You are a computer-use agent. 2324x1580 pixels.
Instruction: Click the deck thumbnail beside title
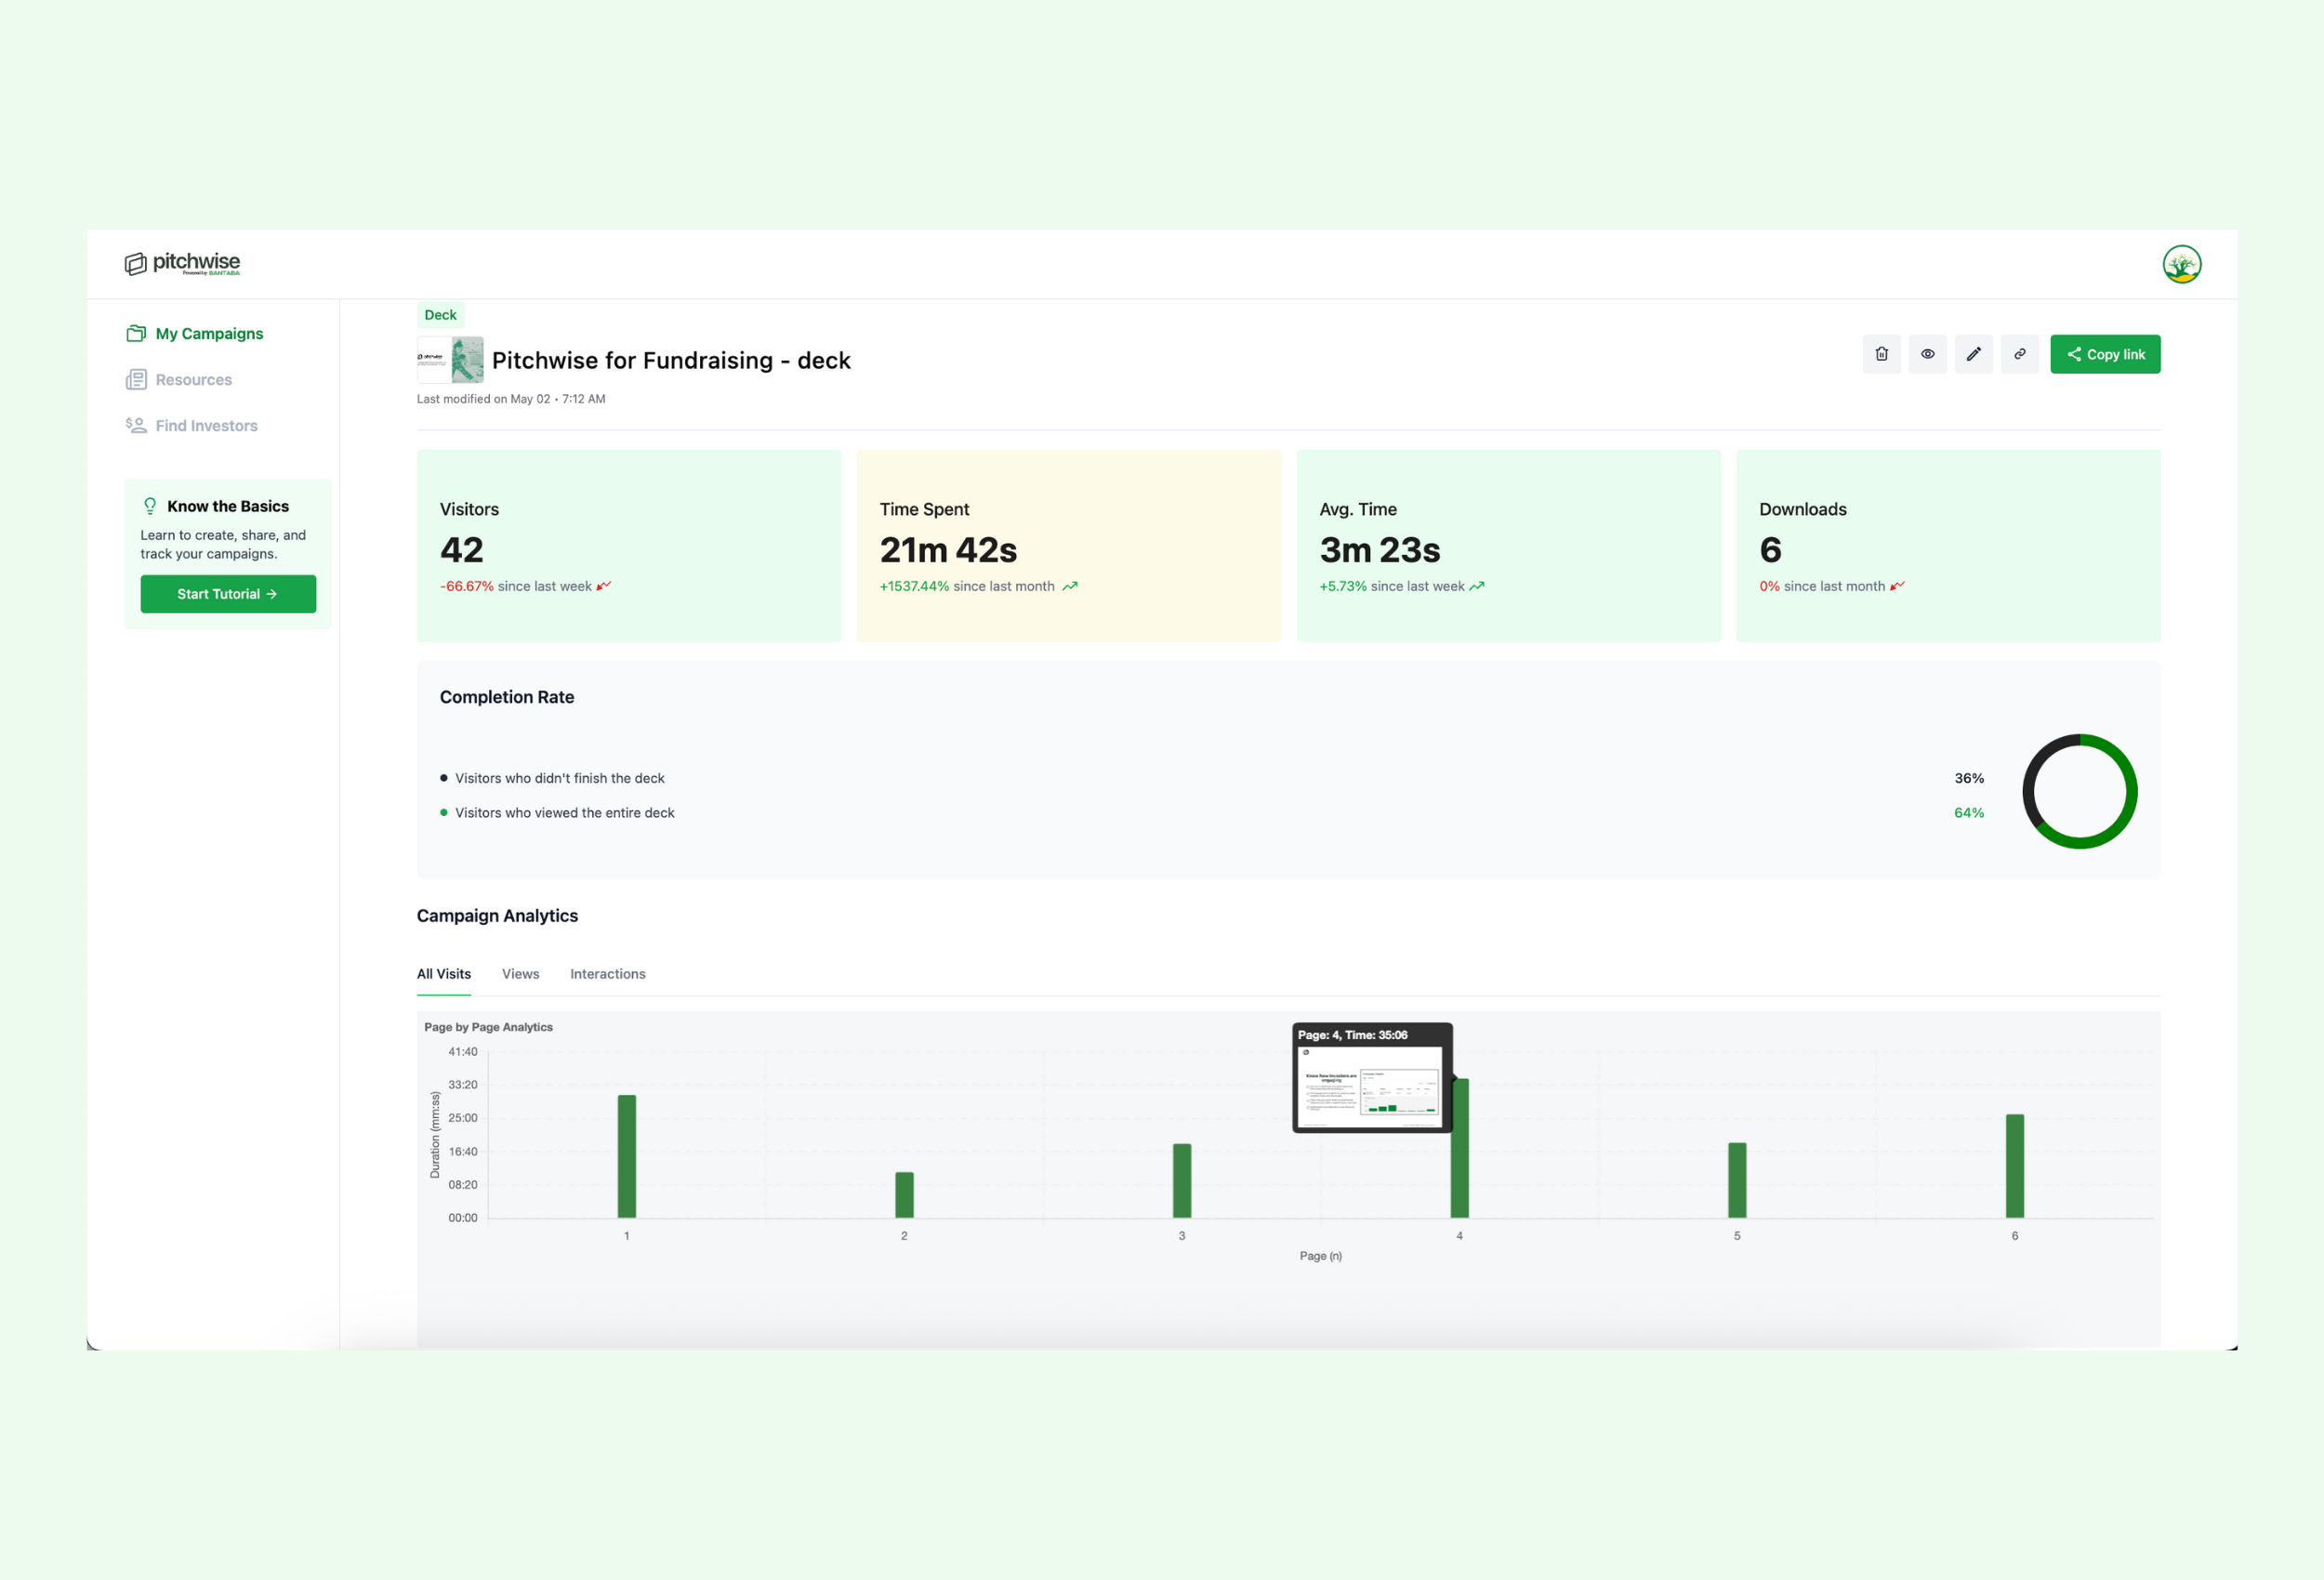click(x=450, y=360)
